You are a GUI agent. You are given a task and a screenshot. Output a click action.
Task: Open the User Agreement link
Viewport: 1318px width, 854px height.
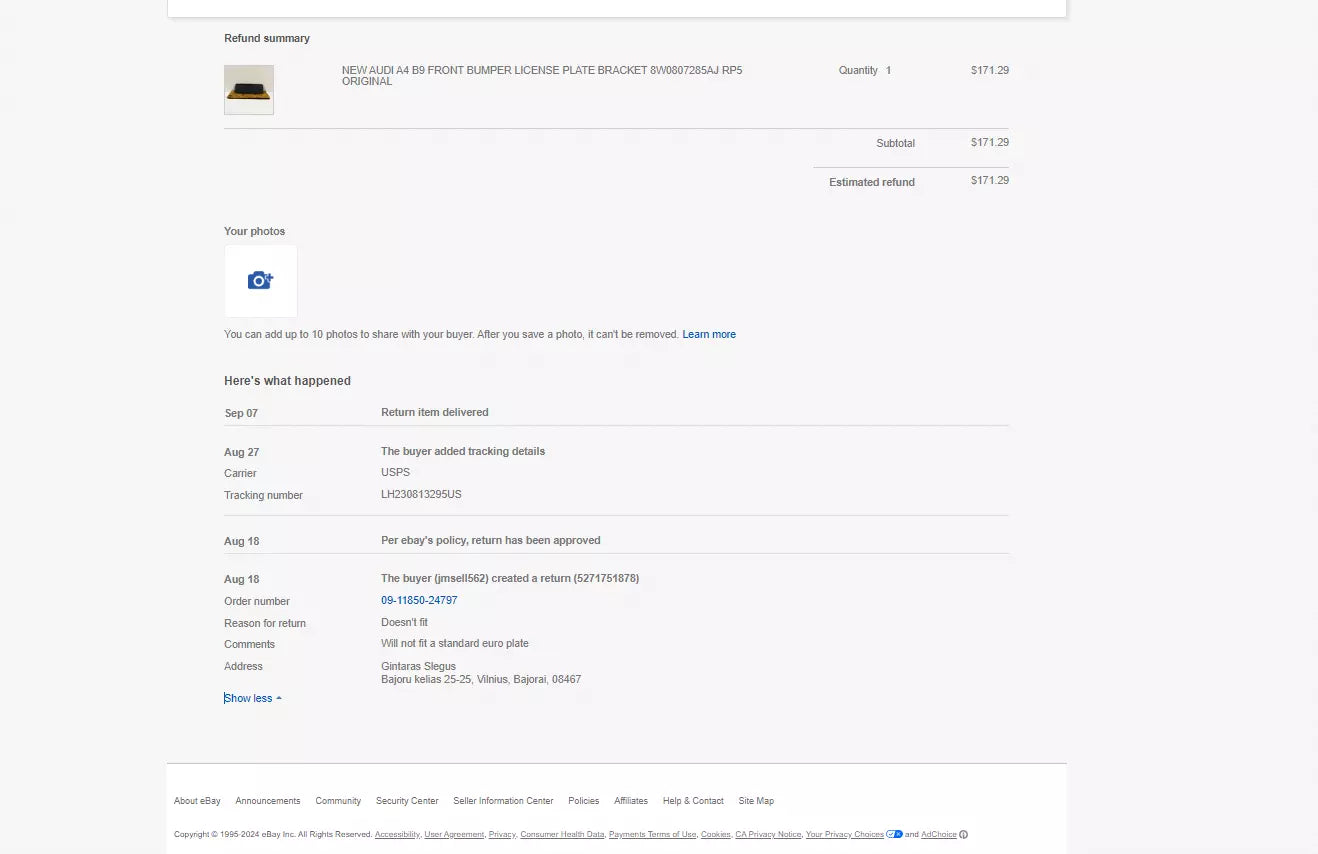point(454,834)
